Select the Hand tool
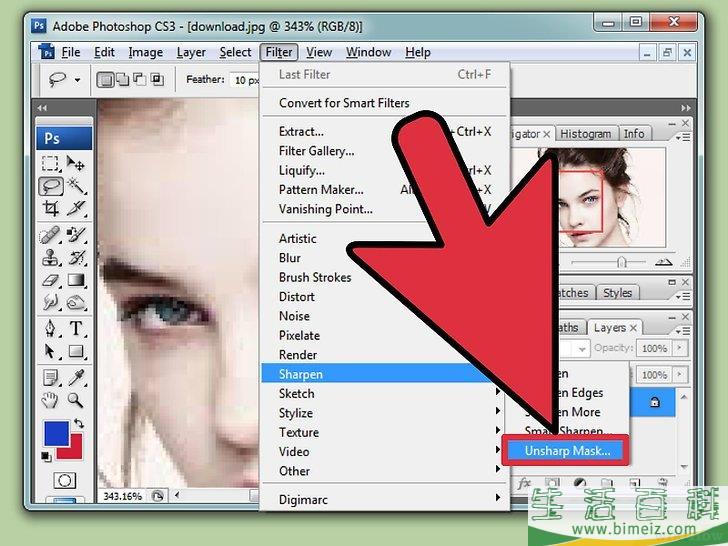 pyautogui.click(x=50, y=400)
